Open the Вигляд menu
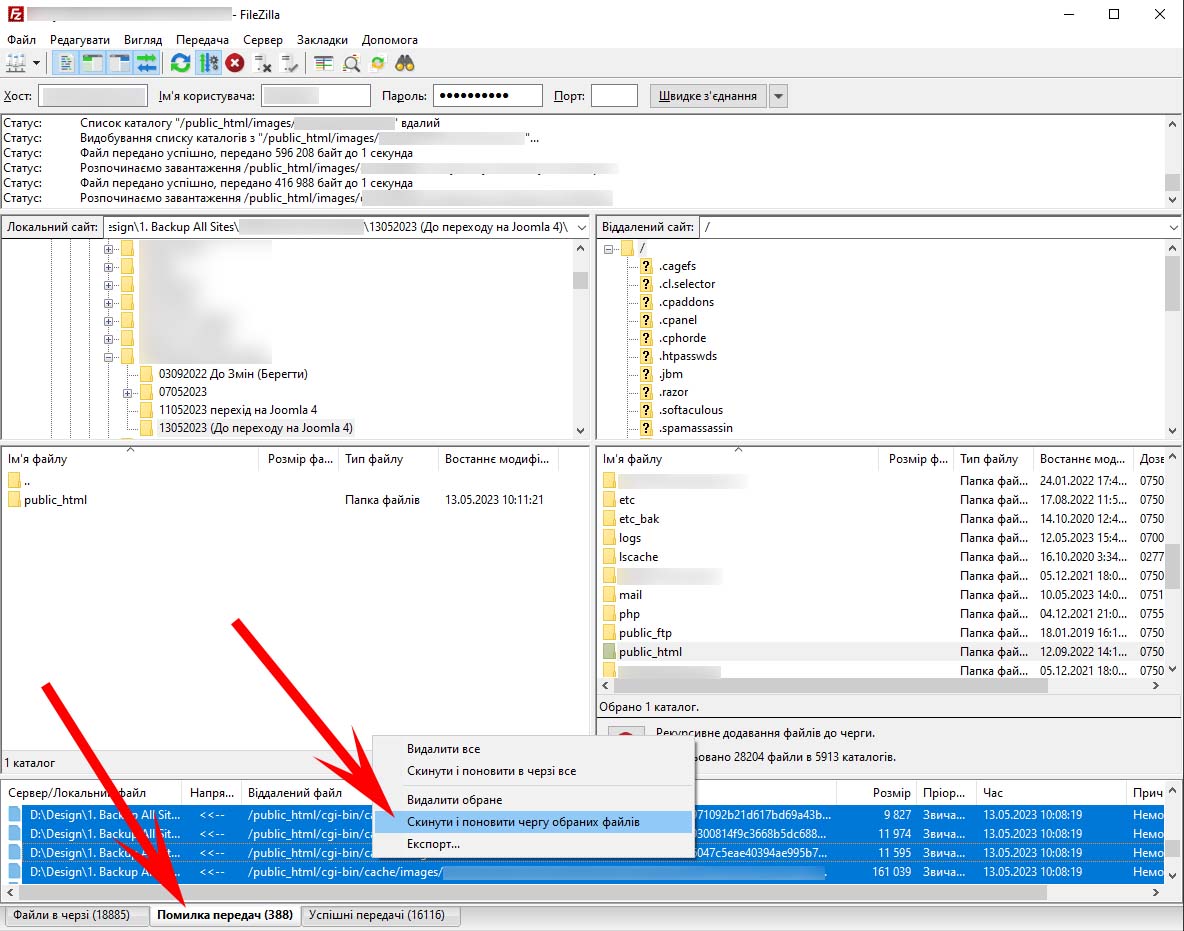 coord(143,40)
